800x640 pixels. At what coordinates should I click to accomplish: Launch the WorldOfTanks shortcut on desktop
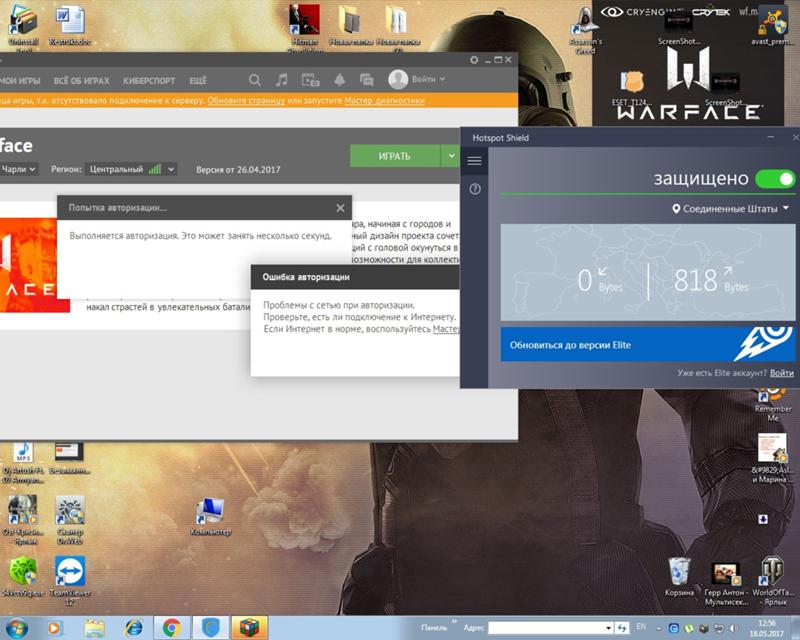[773, 580]
